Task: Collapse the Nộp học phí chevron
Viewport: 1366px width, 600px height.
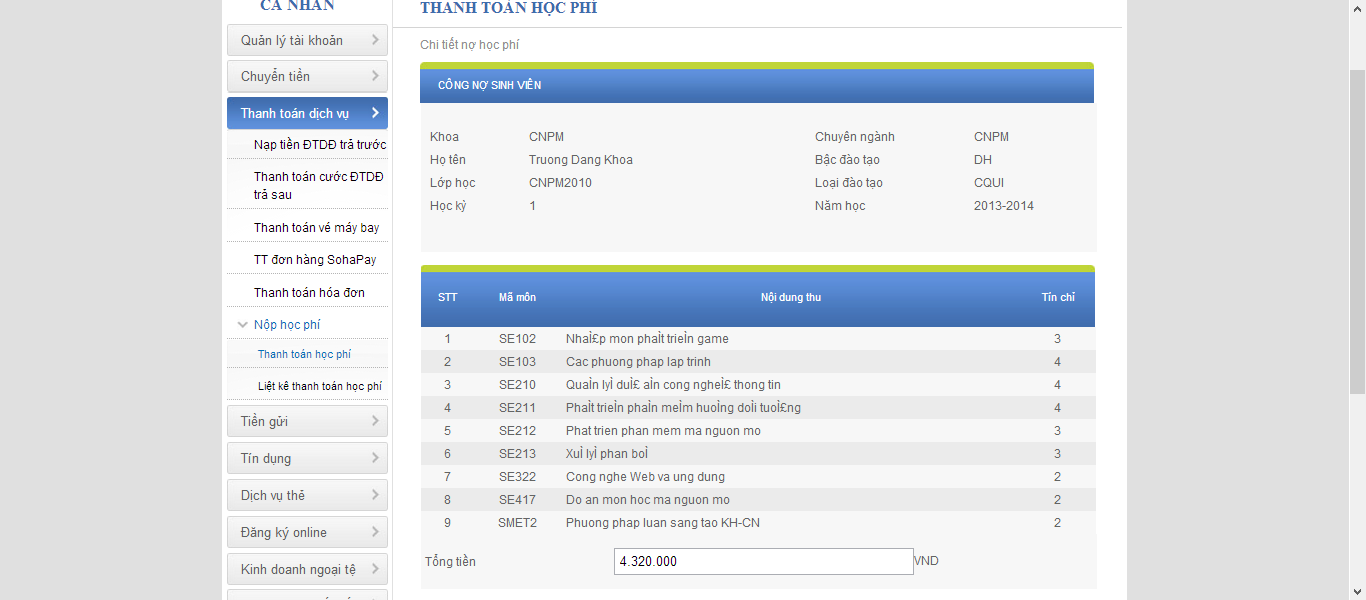Action: 242,325
